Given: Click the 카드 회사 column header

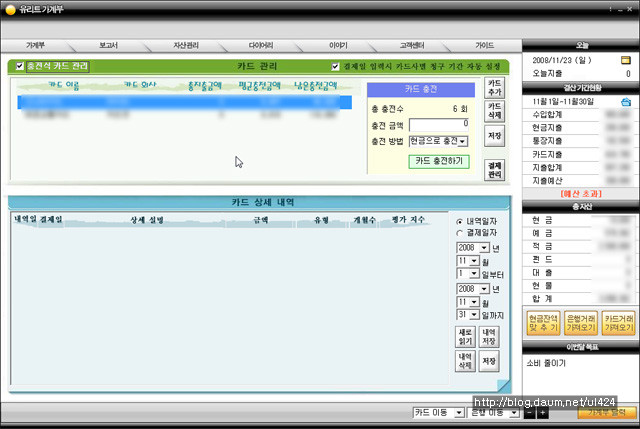Looking at the screenshot, I should pyautogui.click(x=140, y=85).
